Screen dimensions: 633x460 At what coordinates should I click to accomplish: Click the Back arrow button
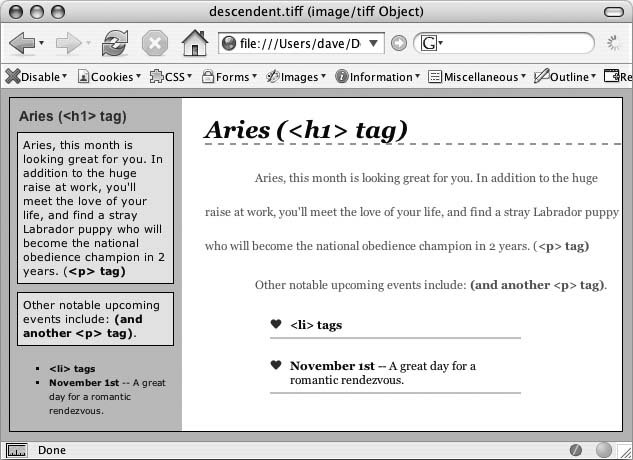point(22,43)
